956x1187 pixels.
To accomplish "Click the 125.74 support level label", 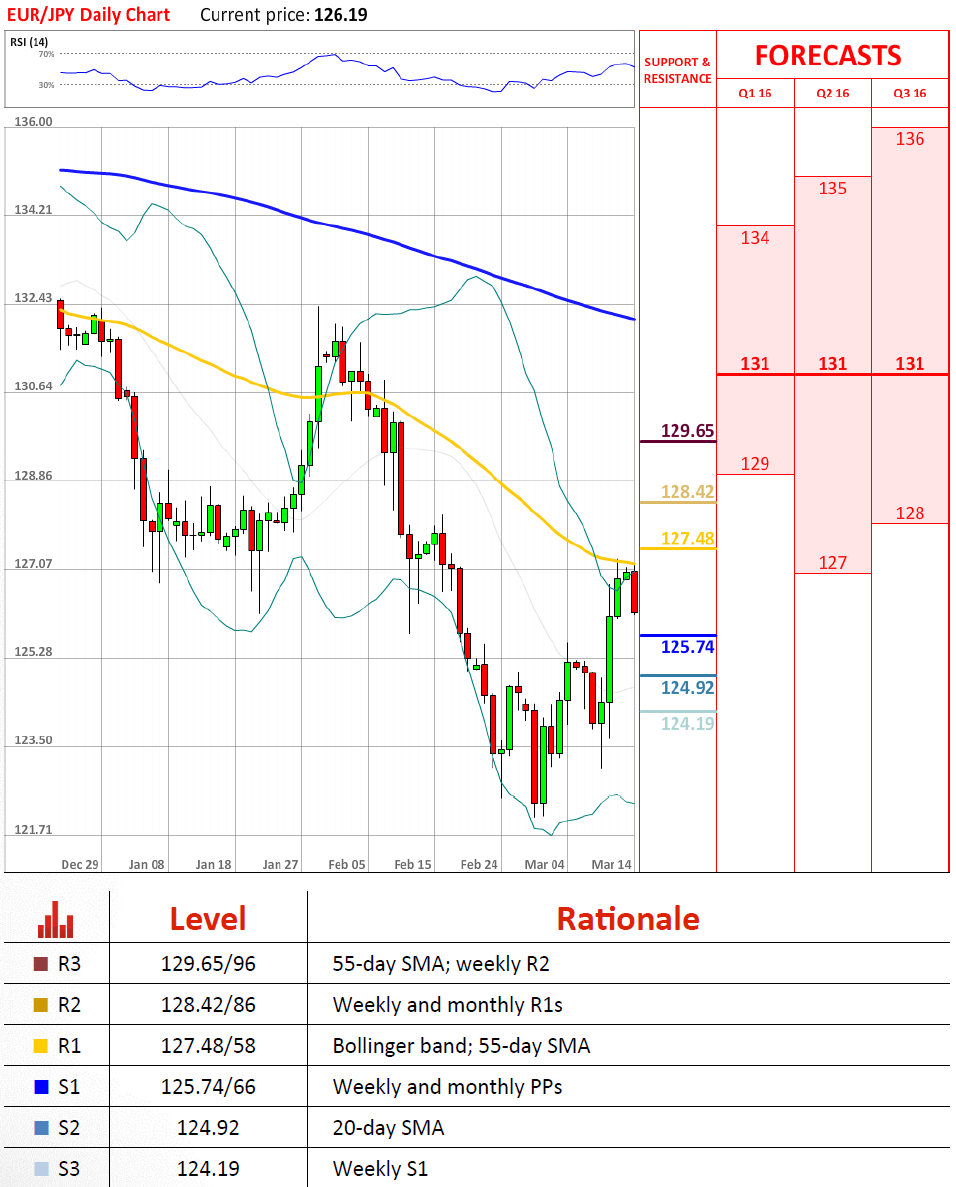I will click(687, 646).
